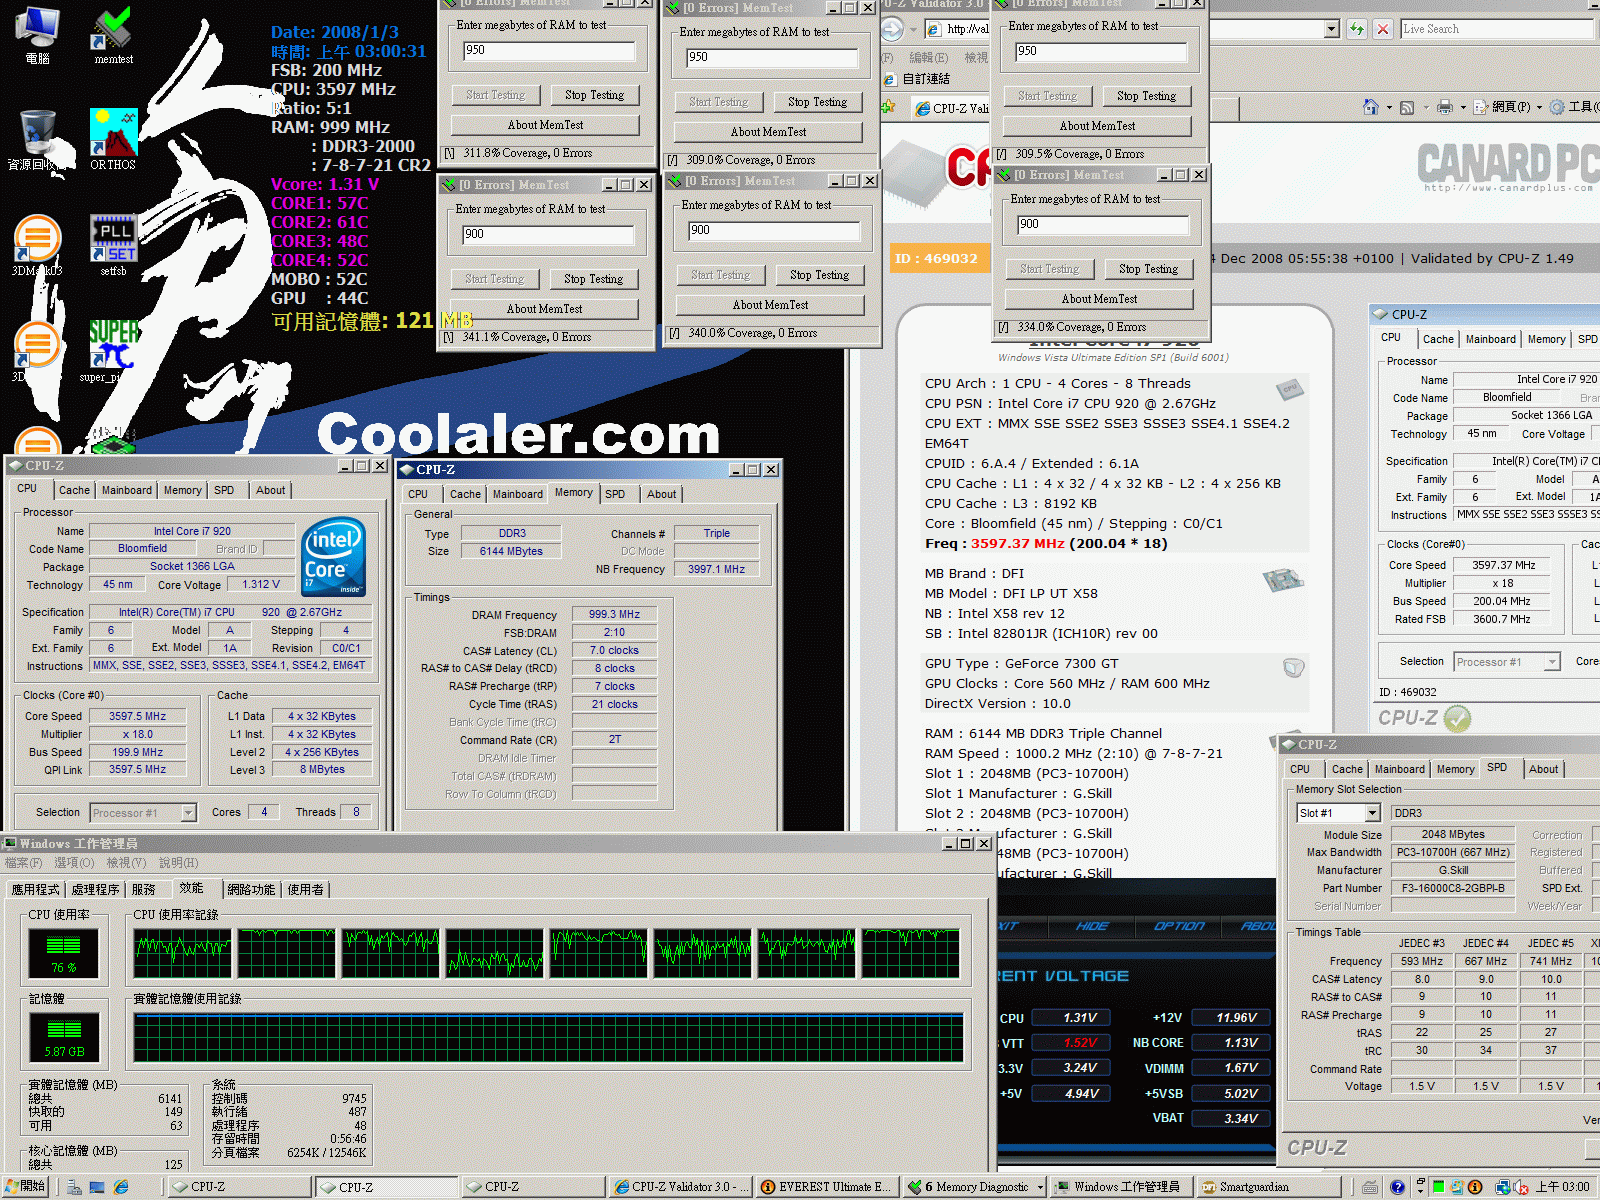Open the IE recent pages dropdown arrow
Image resolution: width=1600 pixels, height=1200 pixels.
pos(914,30)
